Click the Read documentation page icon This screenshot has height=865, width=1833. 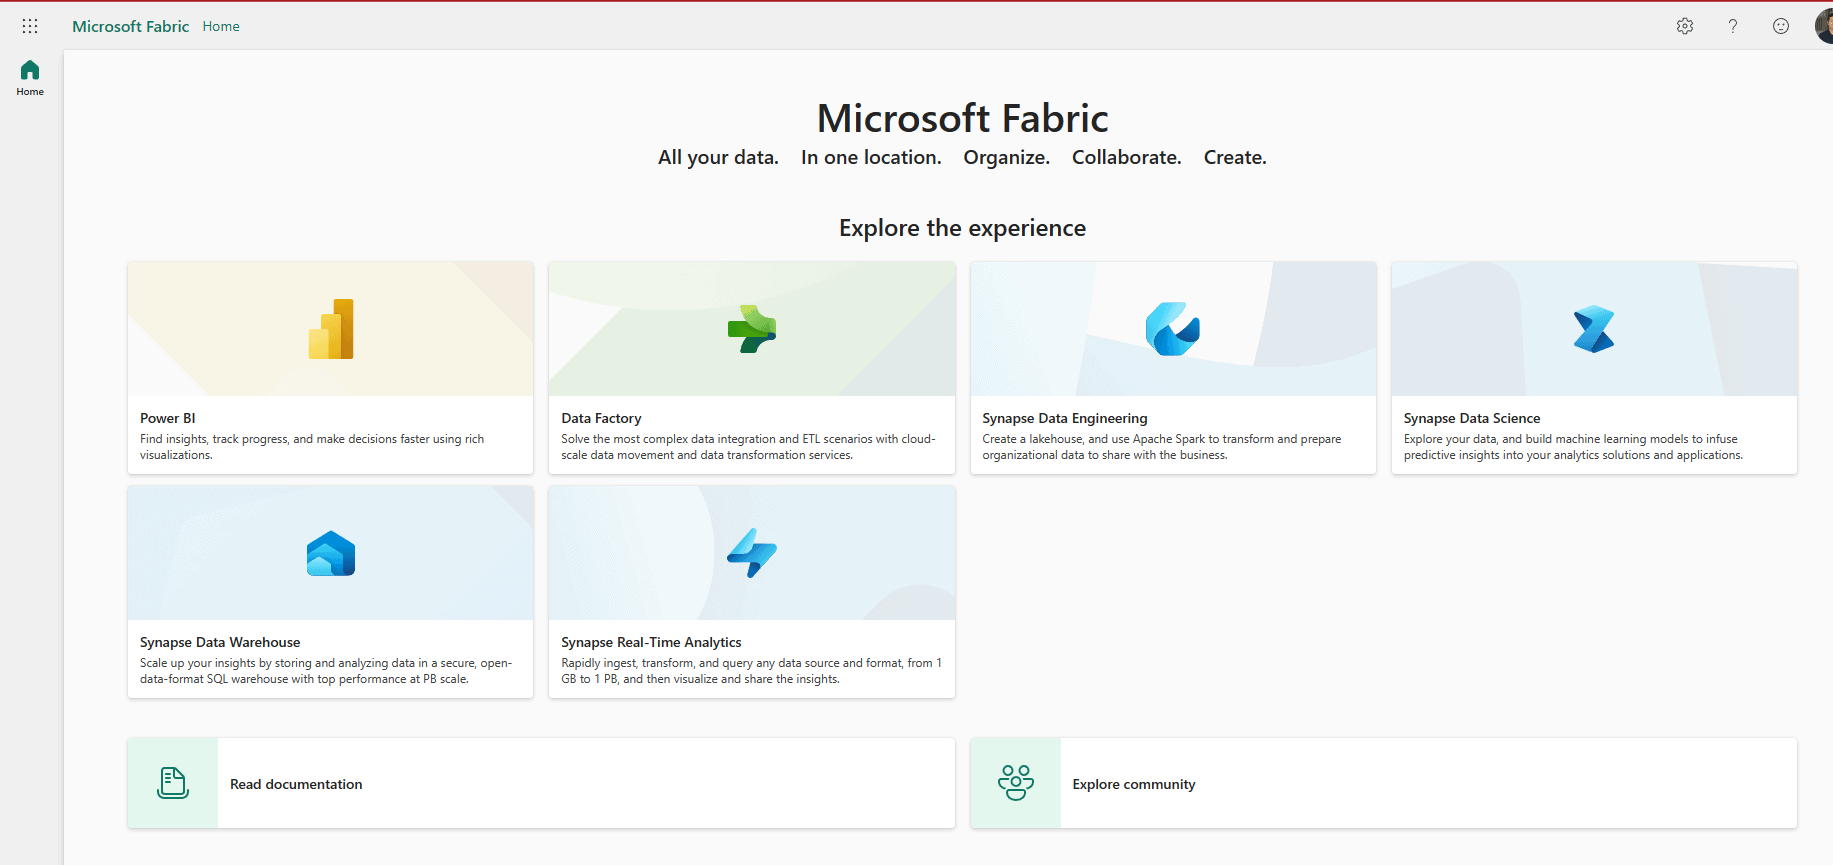pyautogui.click(x=173, y=783)
